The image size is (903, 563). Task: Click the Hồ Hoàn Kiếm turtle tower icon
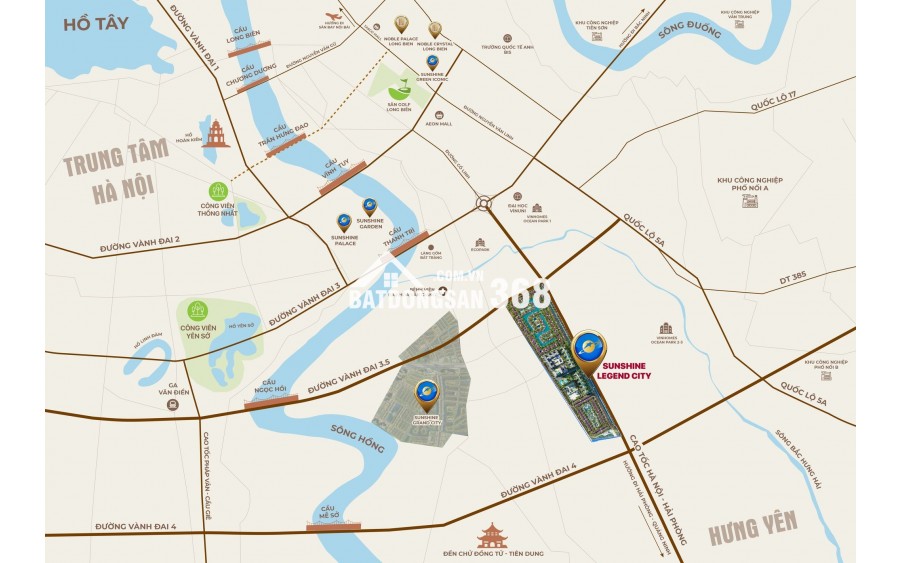click(x=216, y=133)
